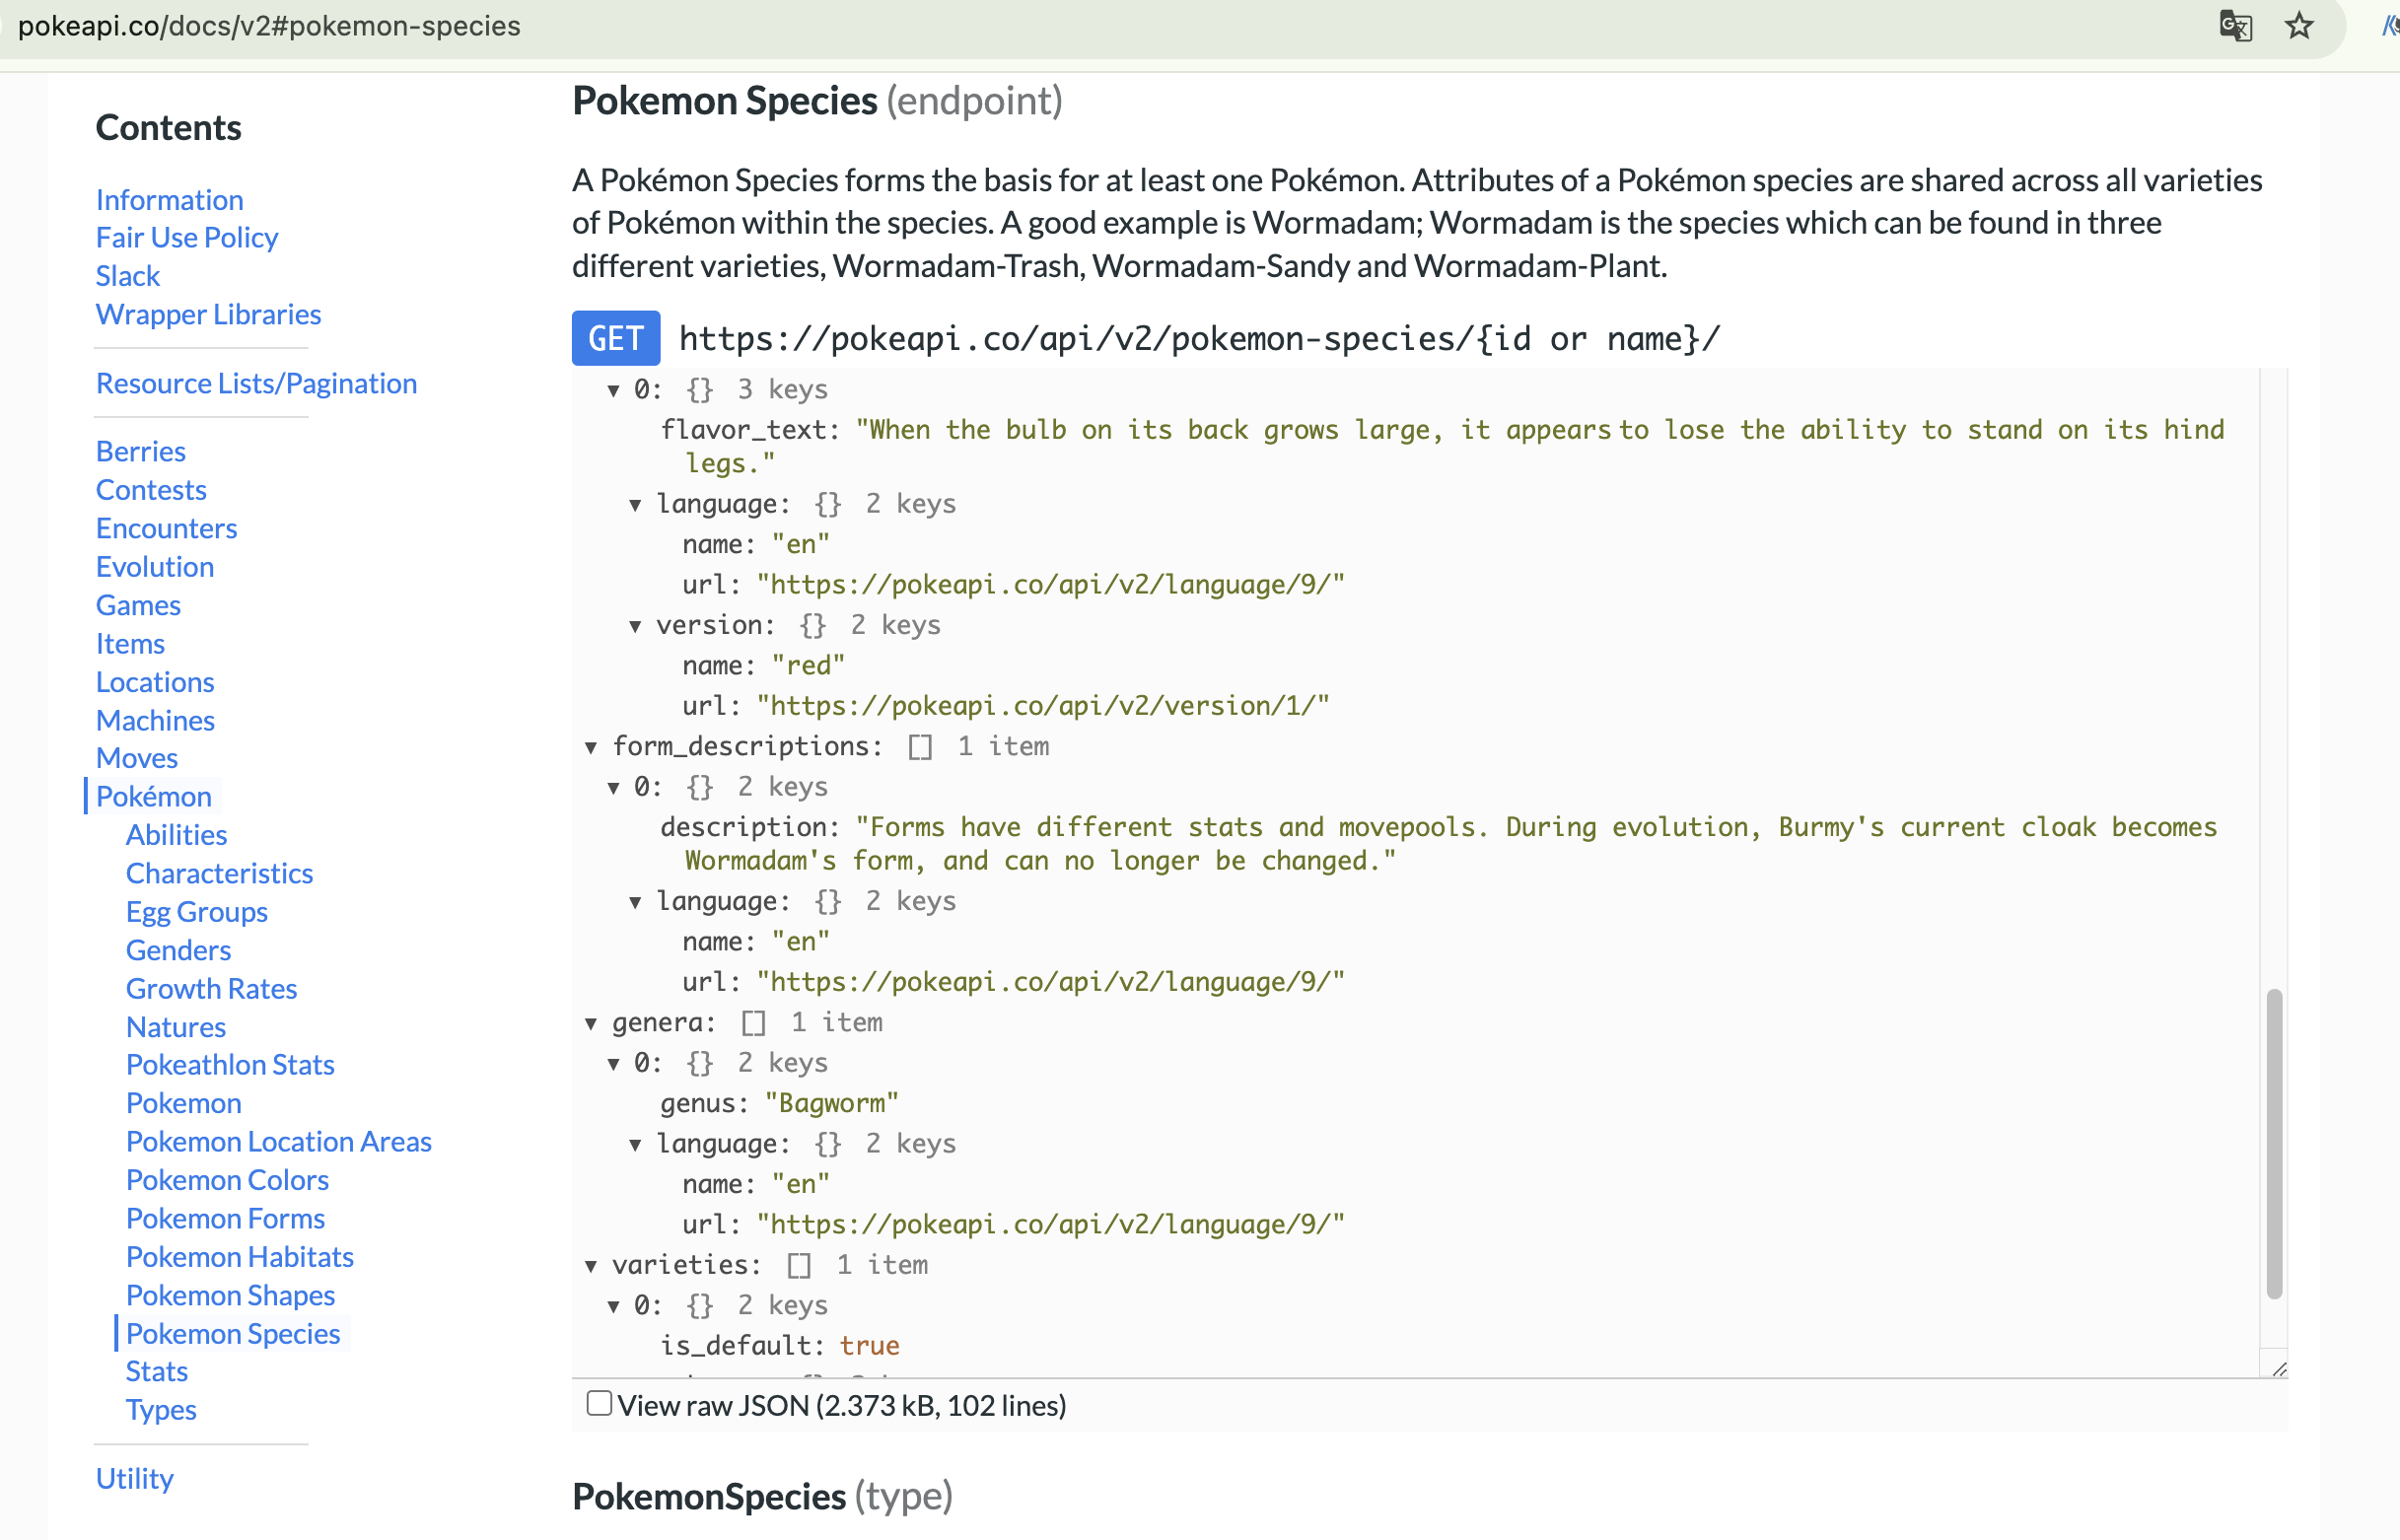2400x1540 pixels.
Task: Click the resize handle of the JSON viewer
Action: pos(2279,1369)
